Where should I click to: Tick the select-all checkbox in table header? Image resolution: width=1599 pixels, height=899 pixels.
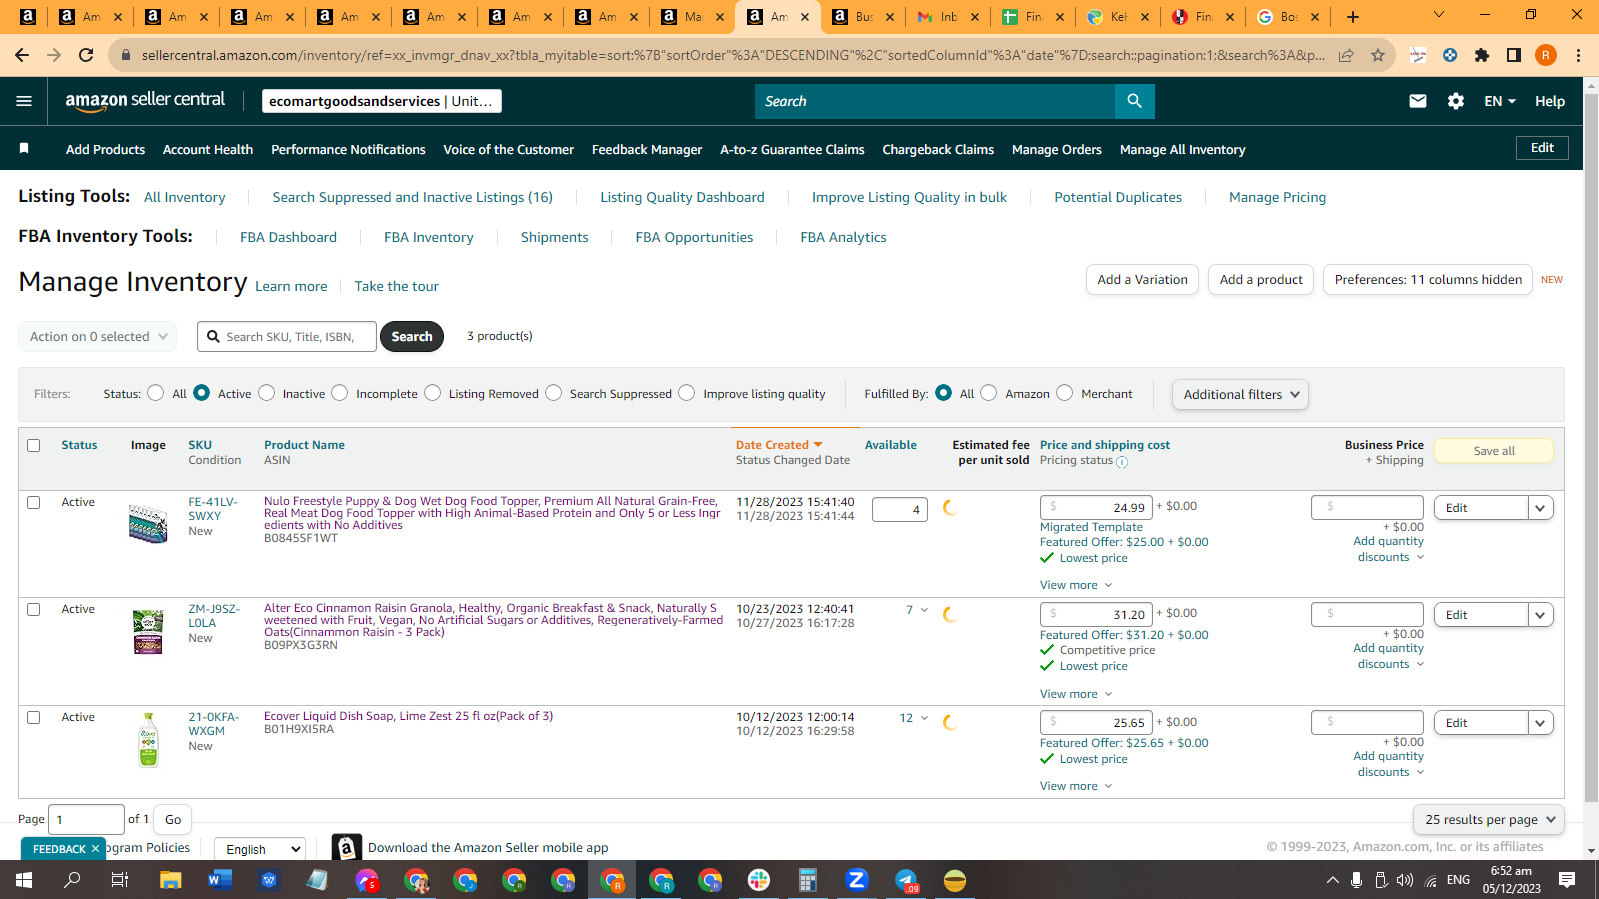coord(34,446)
